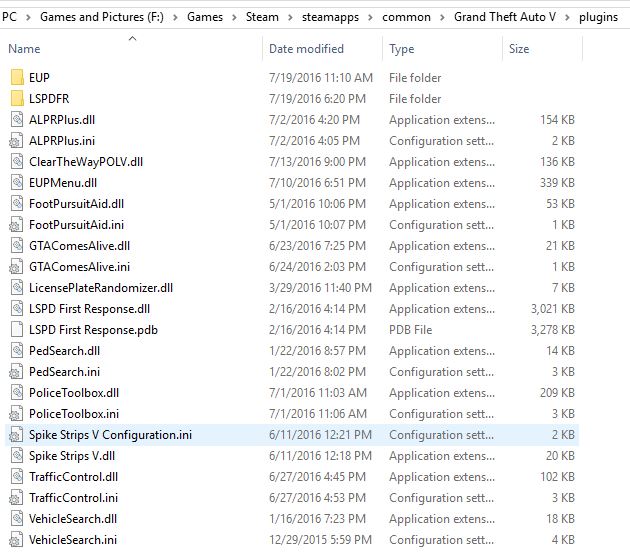
Task: Click the date '7/19/2016 11:10 AM'
Action: (x=321, y=77)
